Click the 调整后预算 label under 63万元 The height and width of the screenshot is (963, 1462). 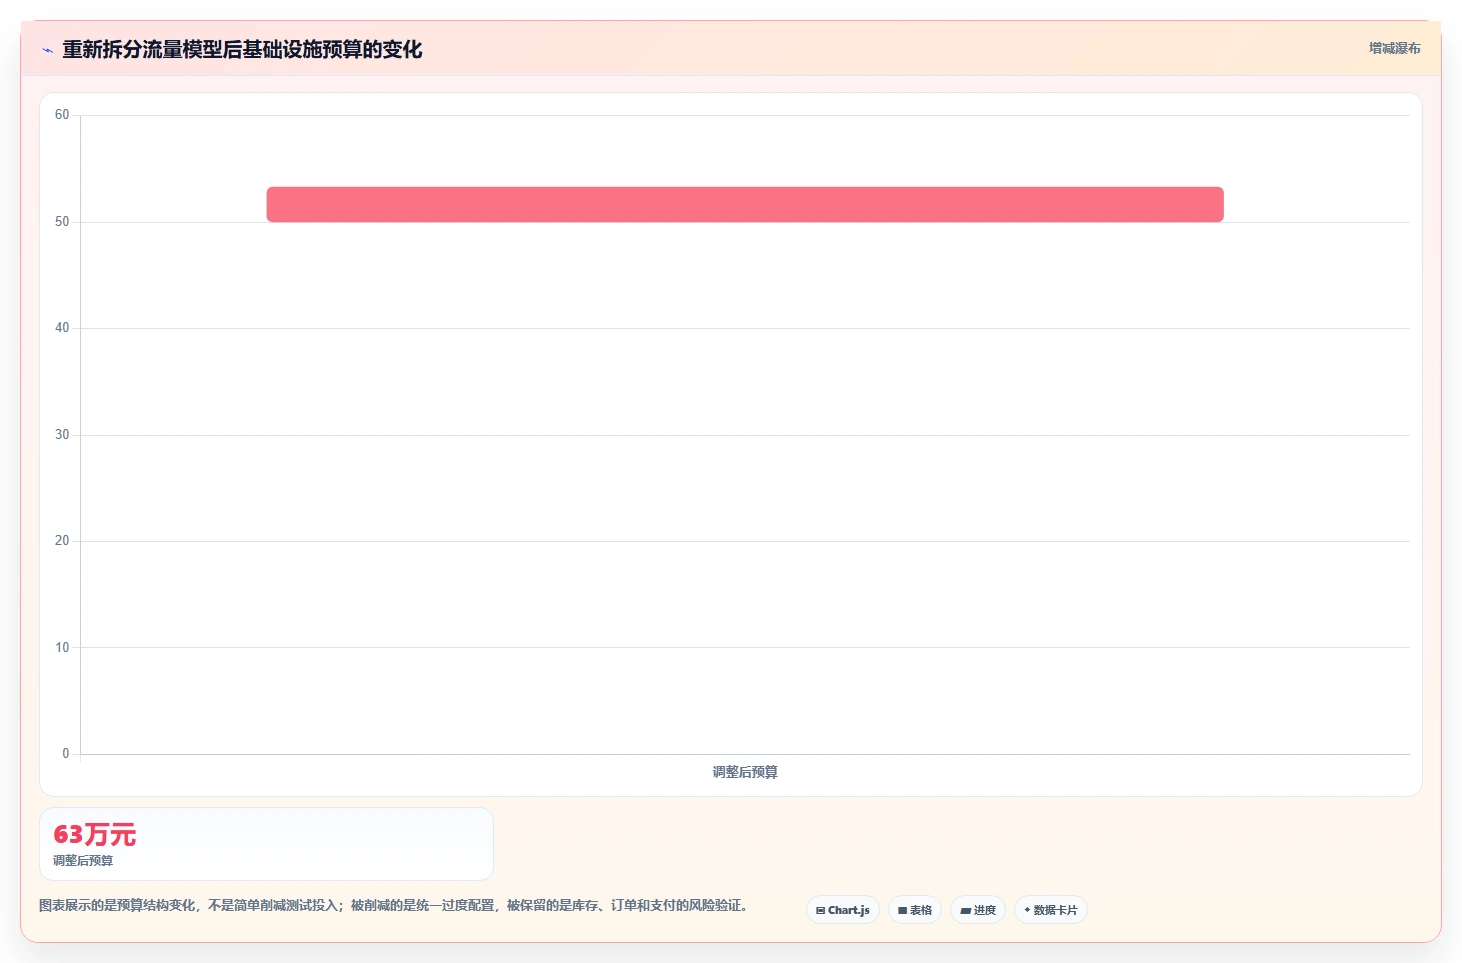(83, 860)
